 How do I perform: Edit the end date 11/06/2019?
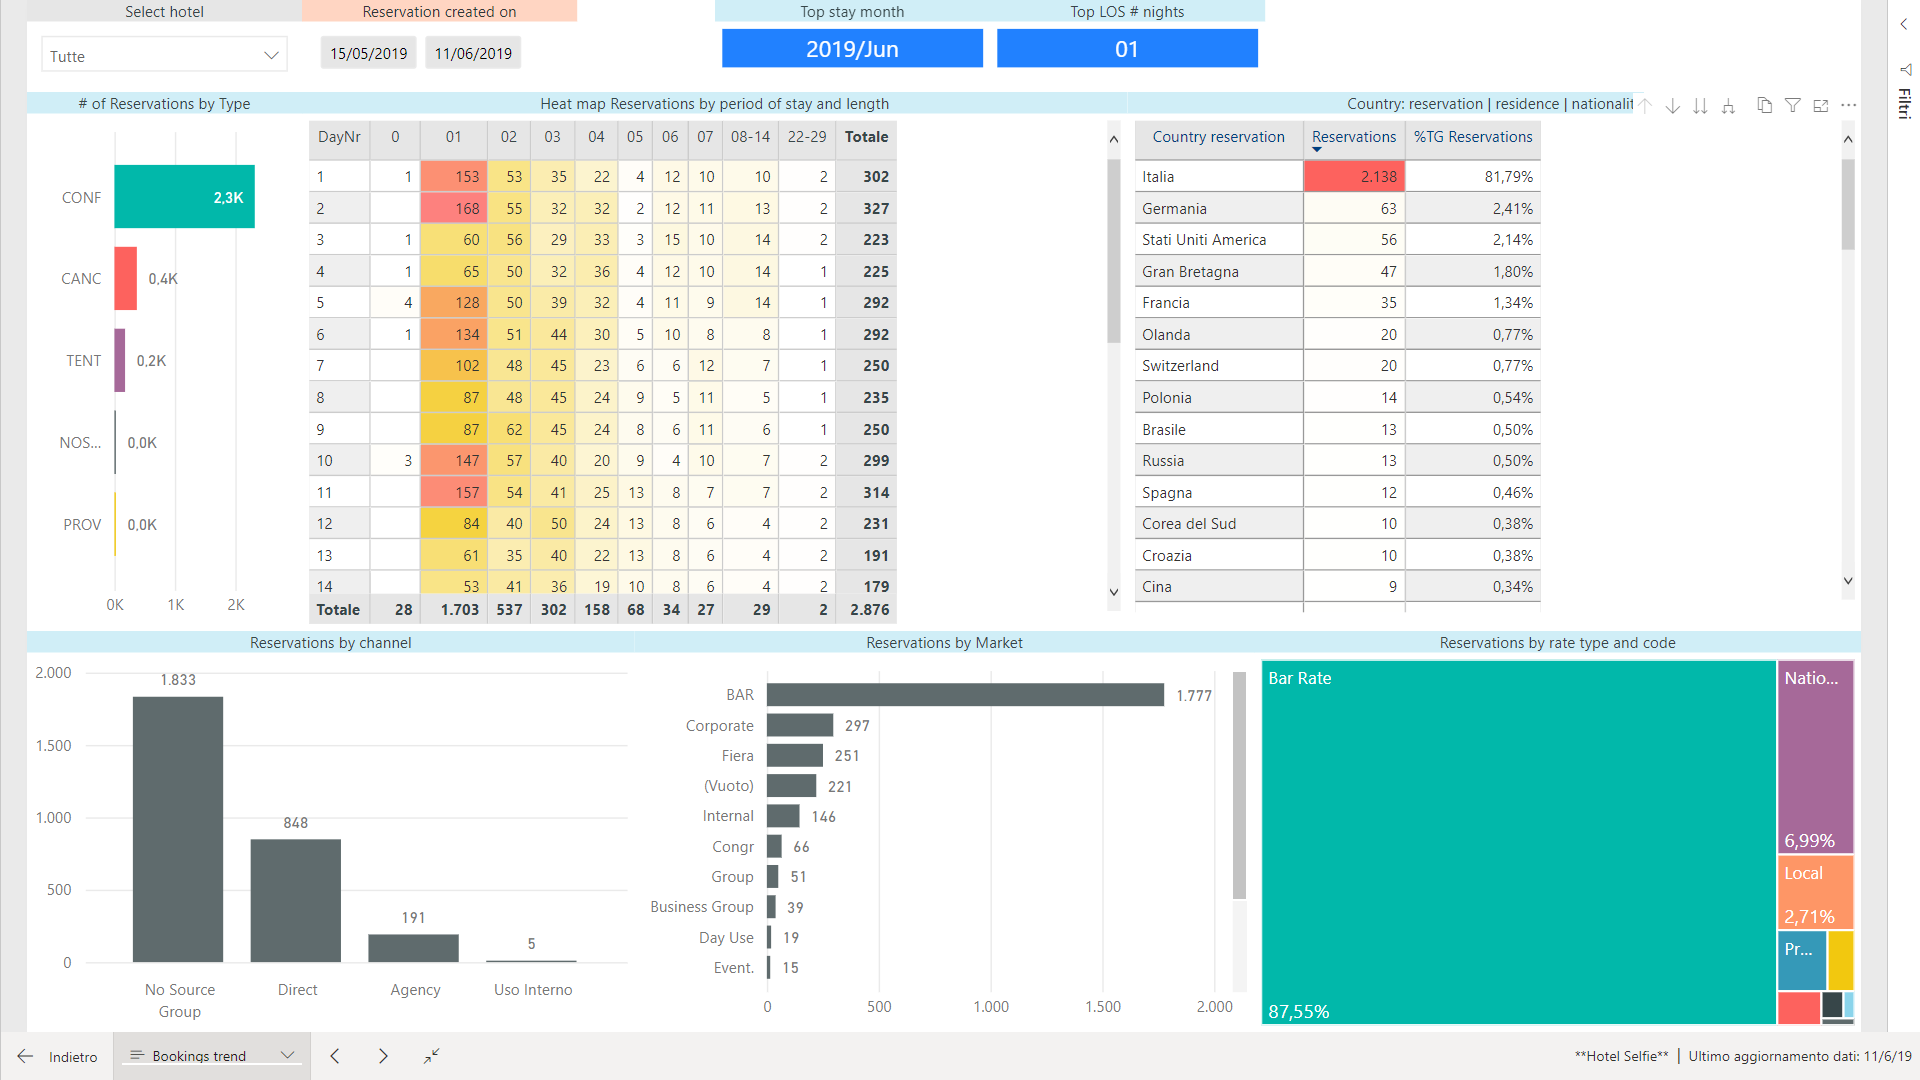click(x=473, y=53)
